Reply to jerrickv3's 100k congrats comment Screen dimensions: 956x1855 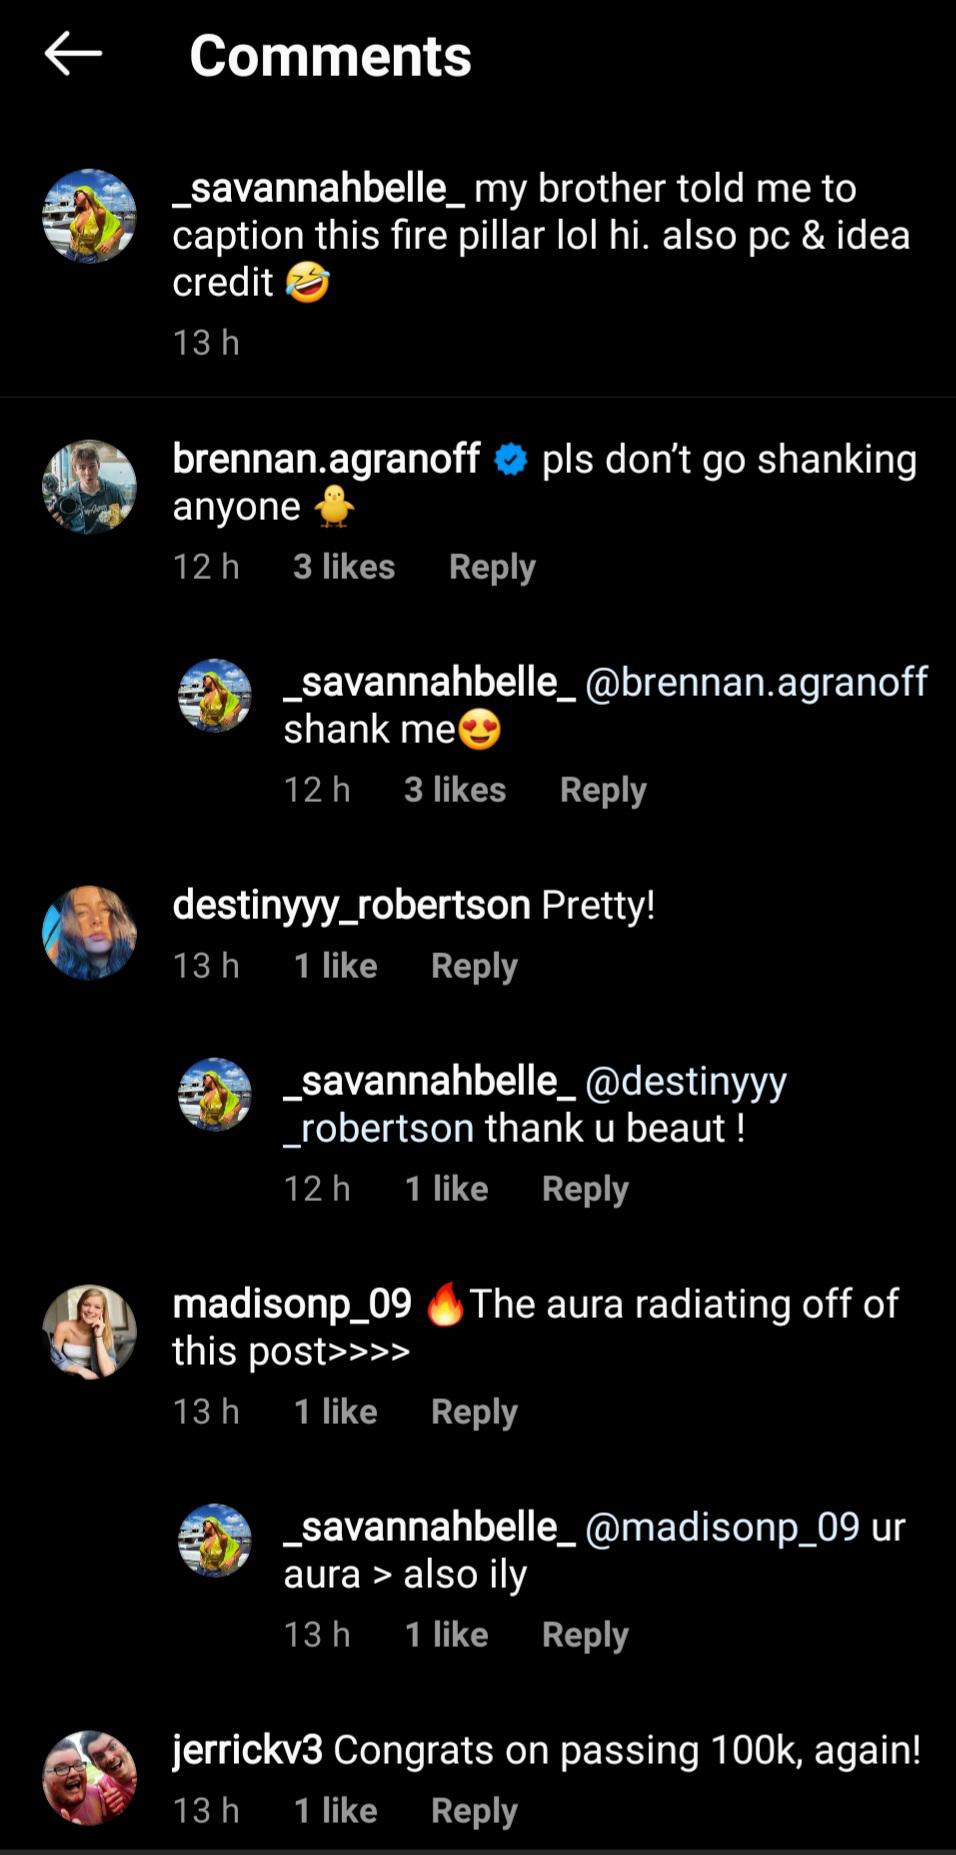pos(474,1811)
